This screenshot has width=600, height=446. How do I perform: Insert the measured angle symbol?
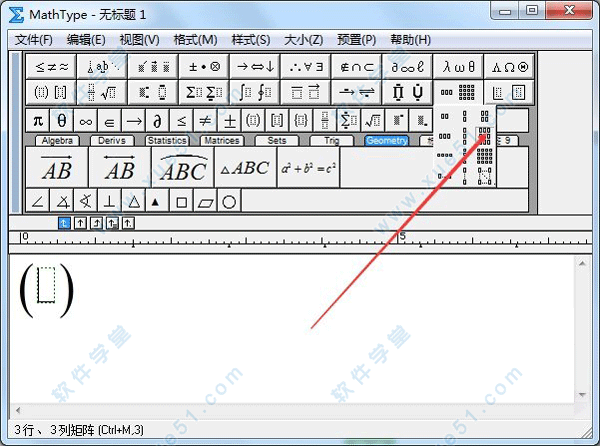click(x=62, y=200)
